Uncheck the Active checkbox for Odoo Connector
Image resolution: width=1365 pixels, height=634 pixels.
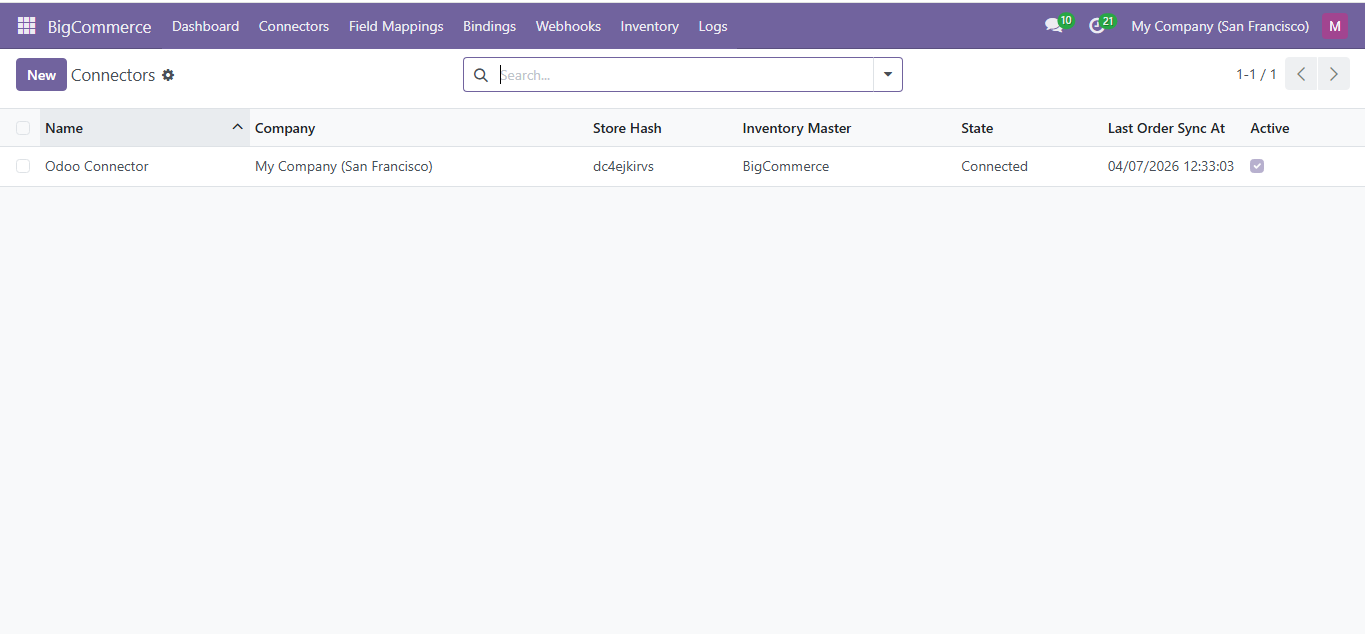[1257, 166]
